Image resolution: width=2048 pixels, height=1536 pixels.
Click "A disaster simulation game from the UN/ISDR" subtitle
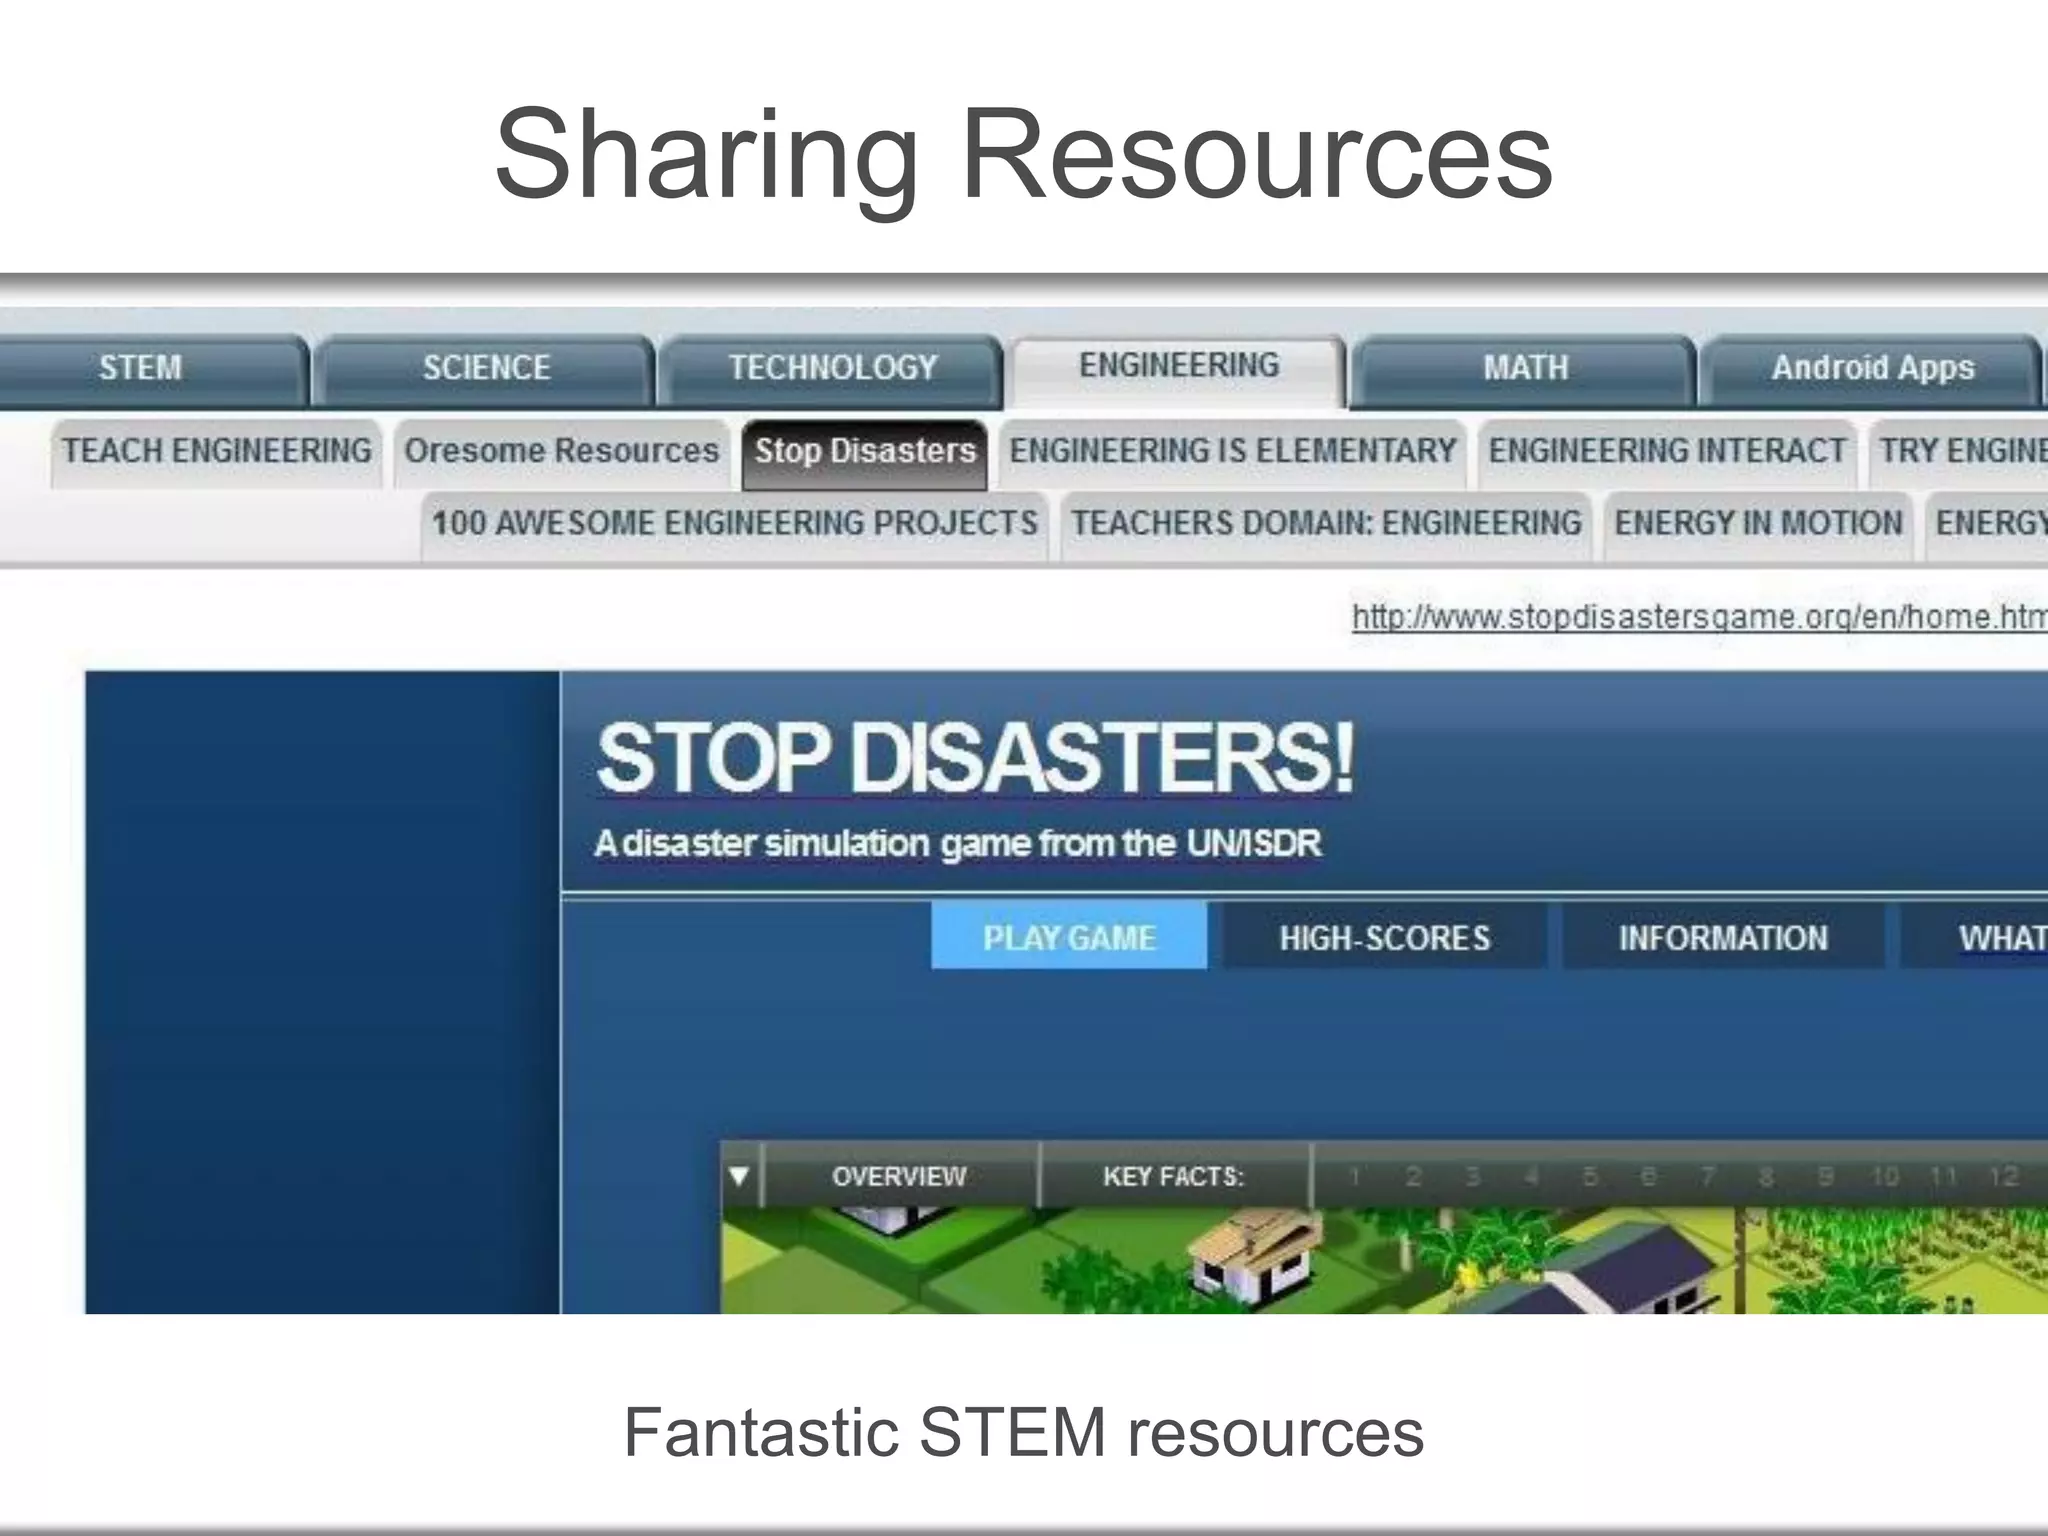958,843
